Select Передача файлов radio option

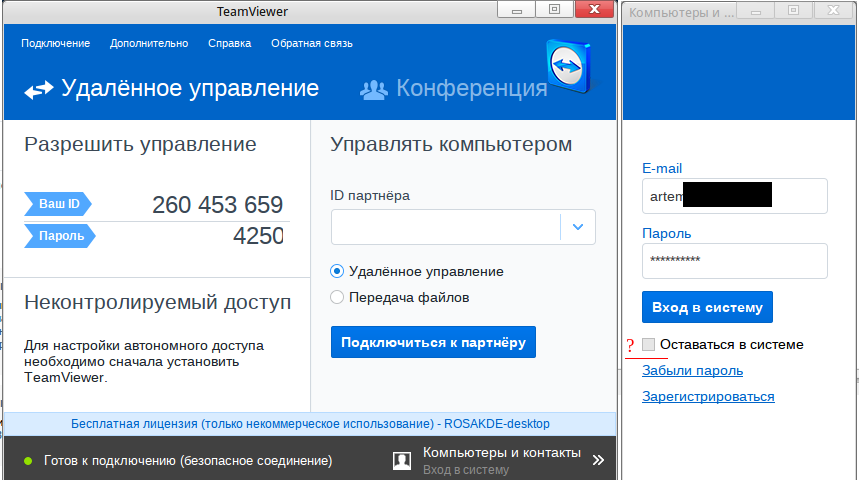pyautogui.click(x=337, y=298)
